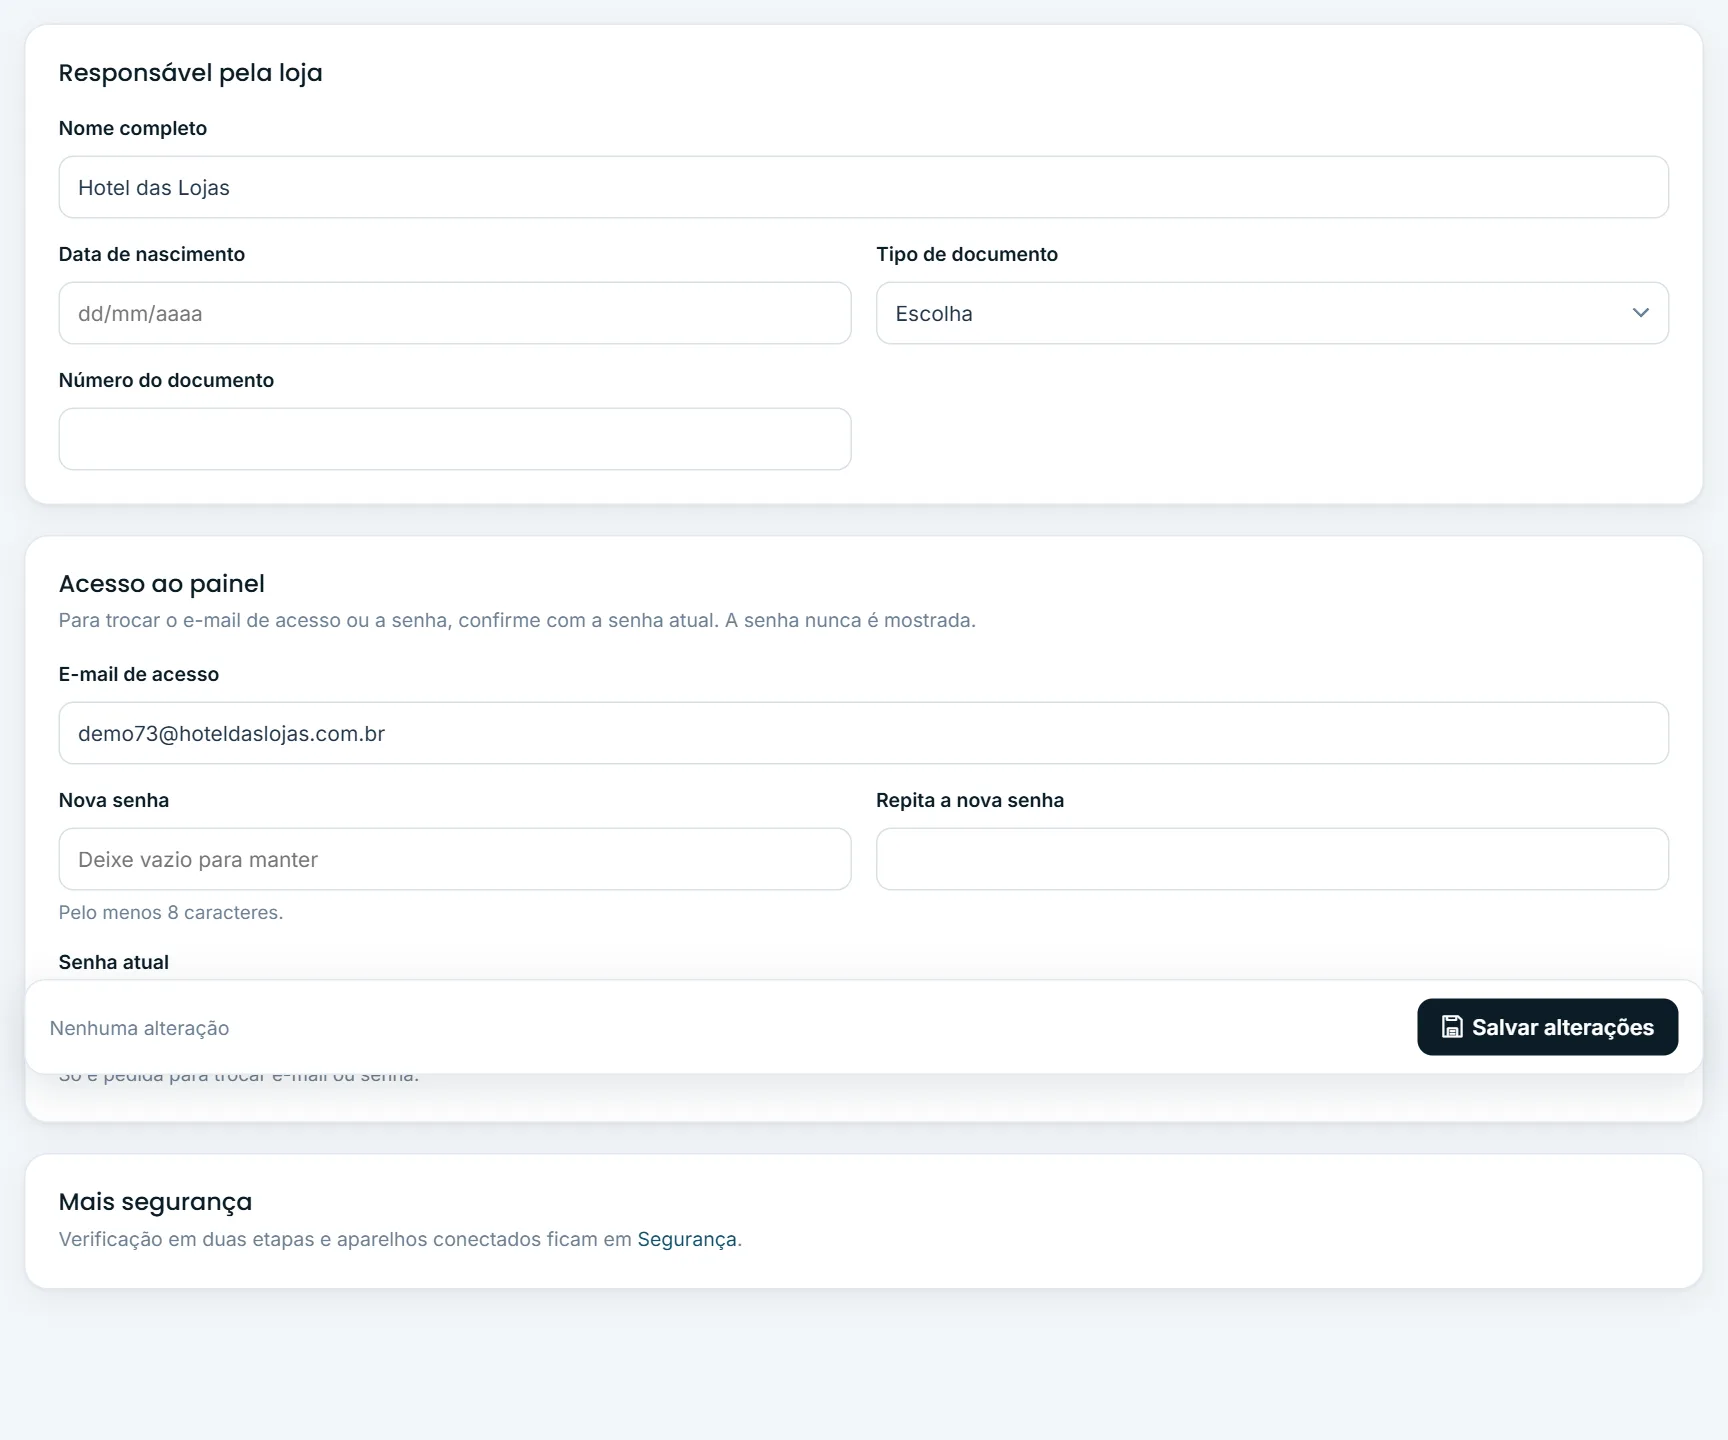The image size is (1728, 1440).
Task: Click the Repita a nova senha field
Action: pos(1272,859)
